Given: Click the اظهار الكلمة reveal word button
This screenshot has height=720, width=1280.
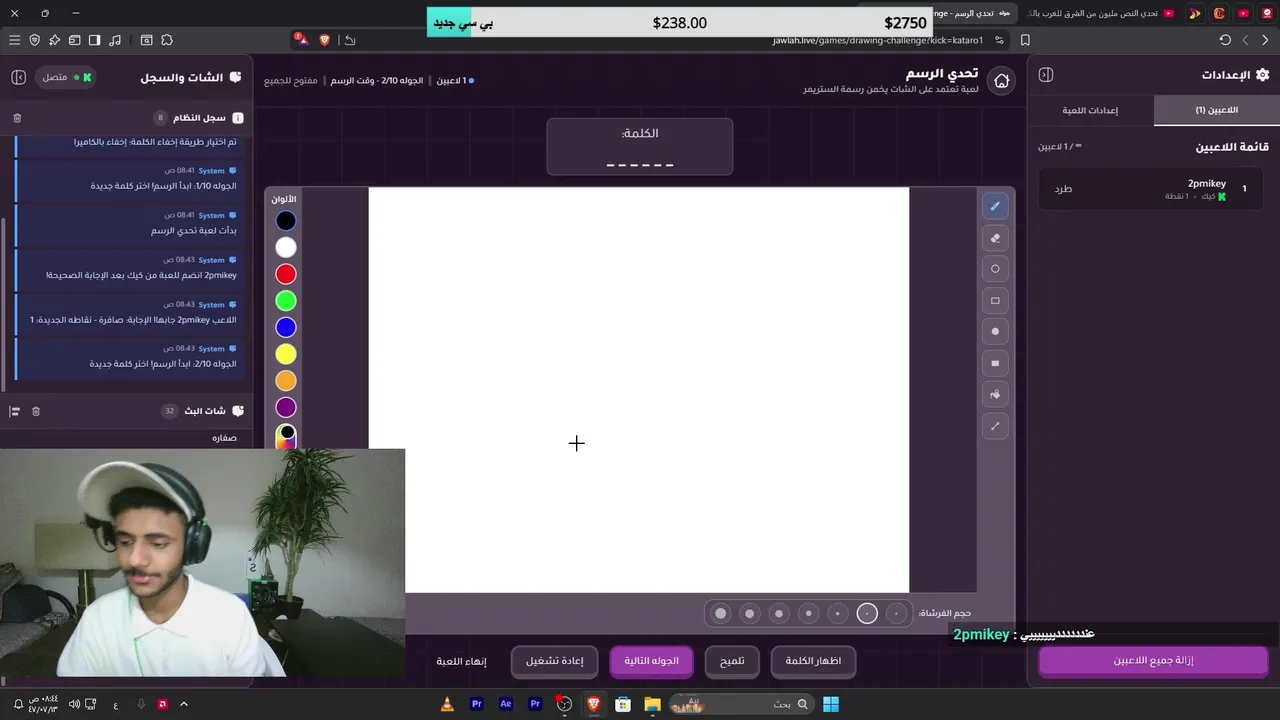Looking at the screenshot, I should tap(813, 661).
